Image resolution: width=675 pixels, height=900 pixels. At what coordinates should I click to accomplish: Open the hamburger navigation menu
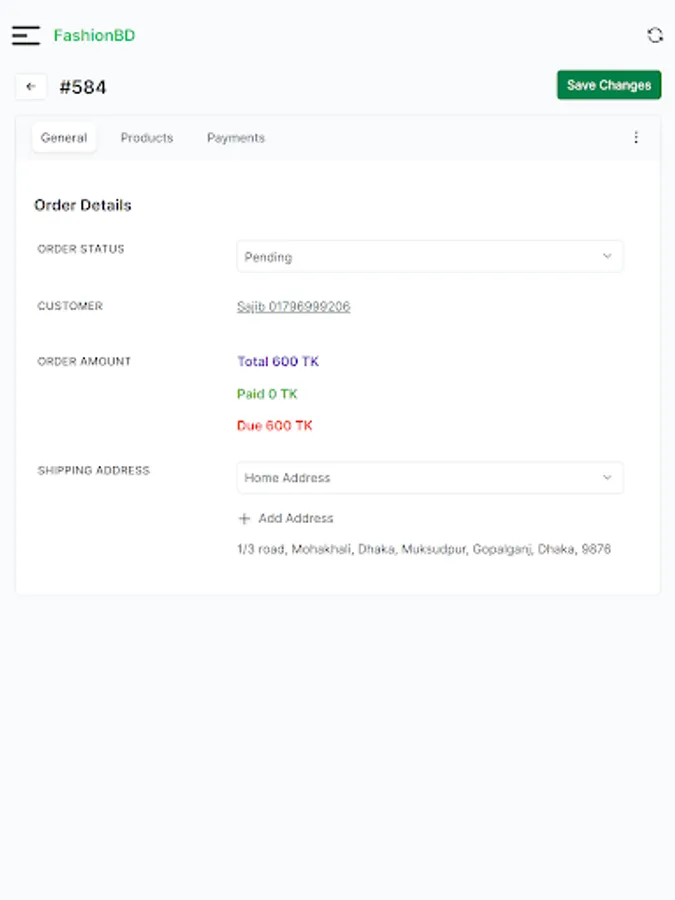tap(26, 36)
